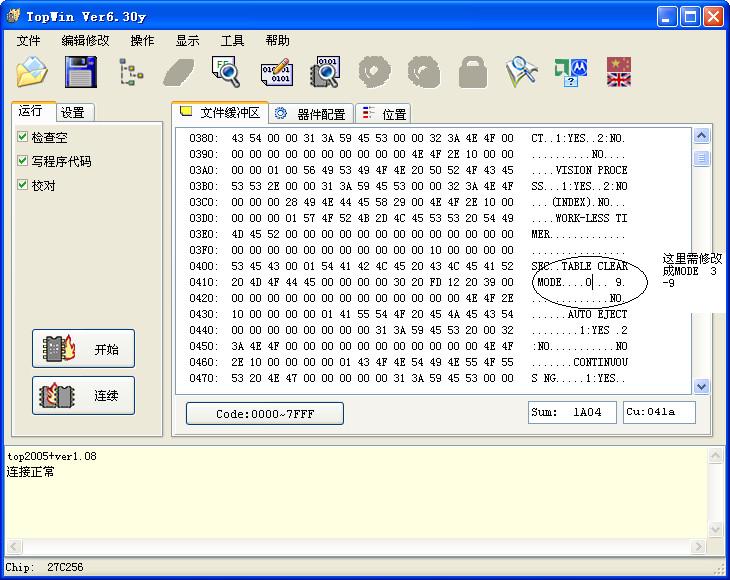Image resolution: width=730 pixels, height=580 pixels.
Task: Click hex view scrollbar down arrow
Action: point(701,386)
